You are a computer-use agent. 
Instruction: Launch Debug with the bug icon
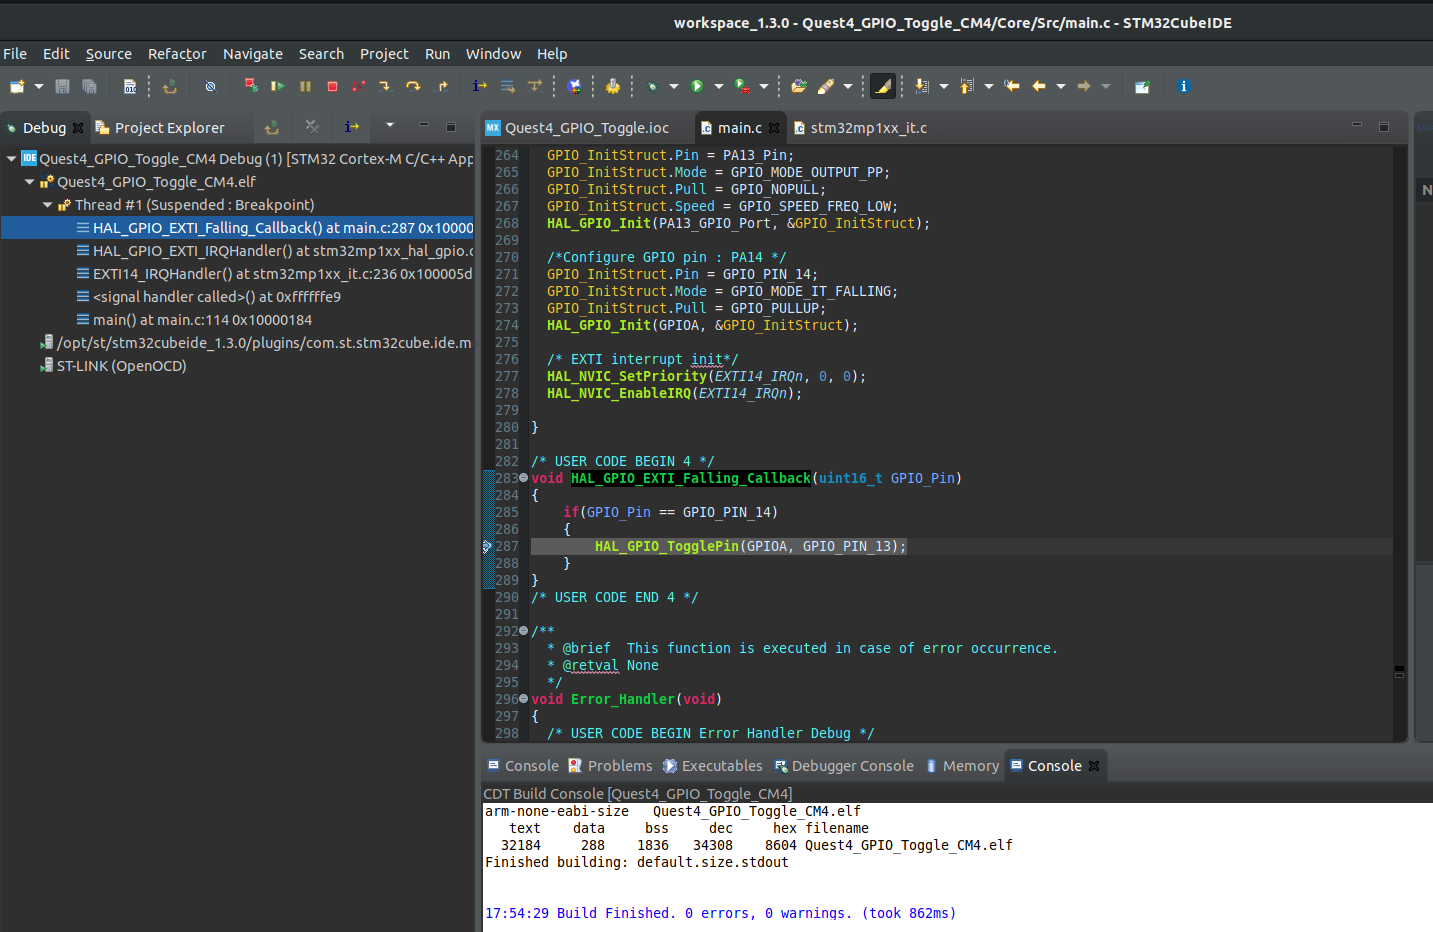[652, 87]
